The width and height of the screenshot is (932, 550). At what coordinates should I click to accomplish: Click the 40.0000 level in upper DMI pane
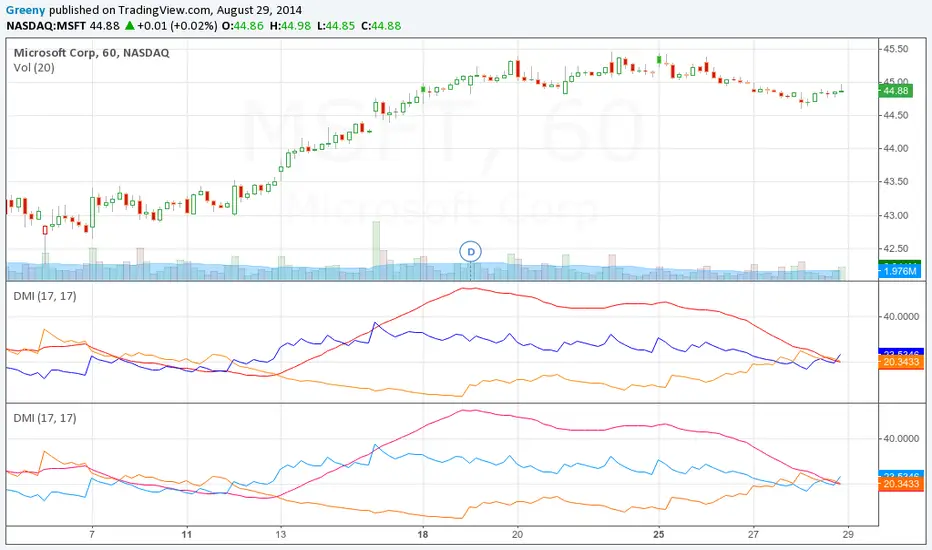(x=901, y=317)
